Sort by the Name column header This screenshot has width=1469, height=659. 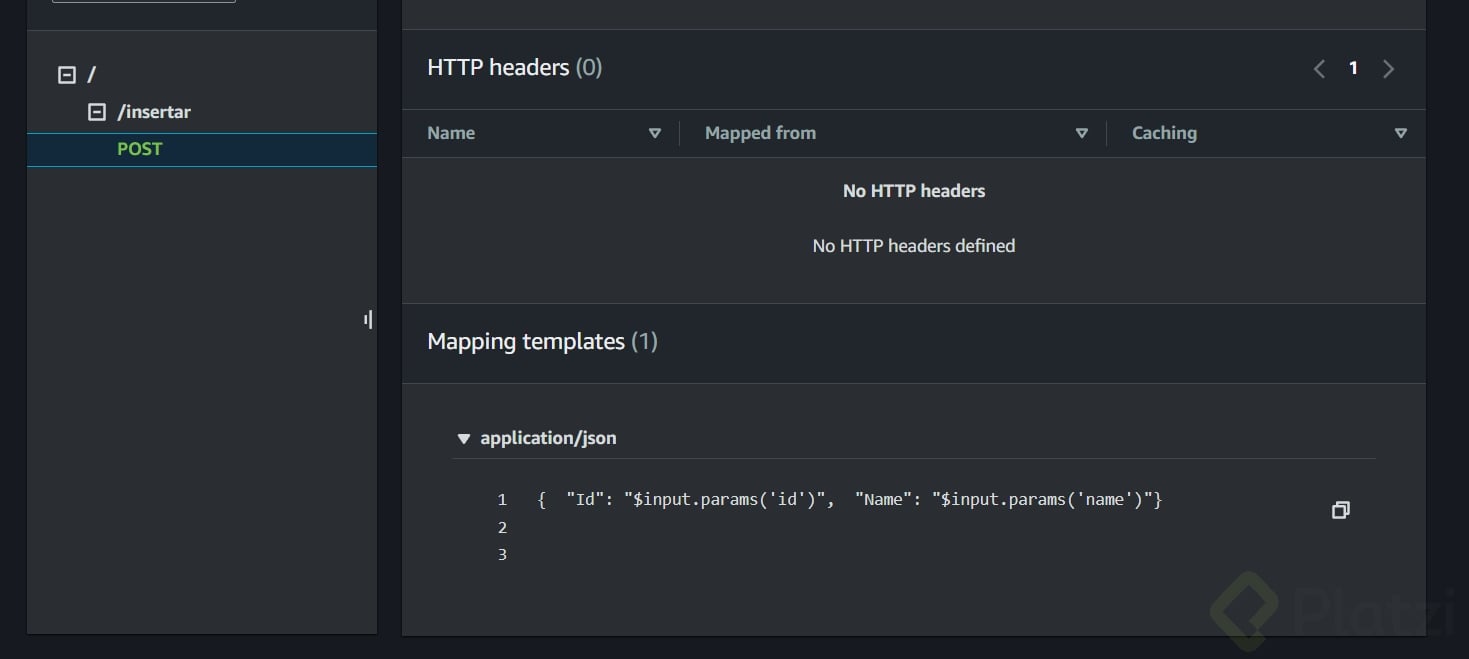coord(451,133)
